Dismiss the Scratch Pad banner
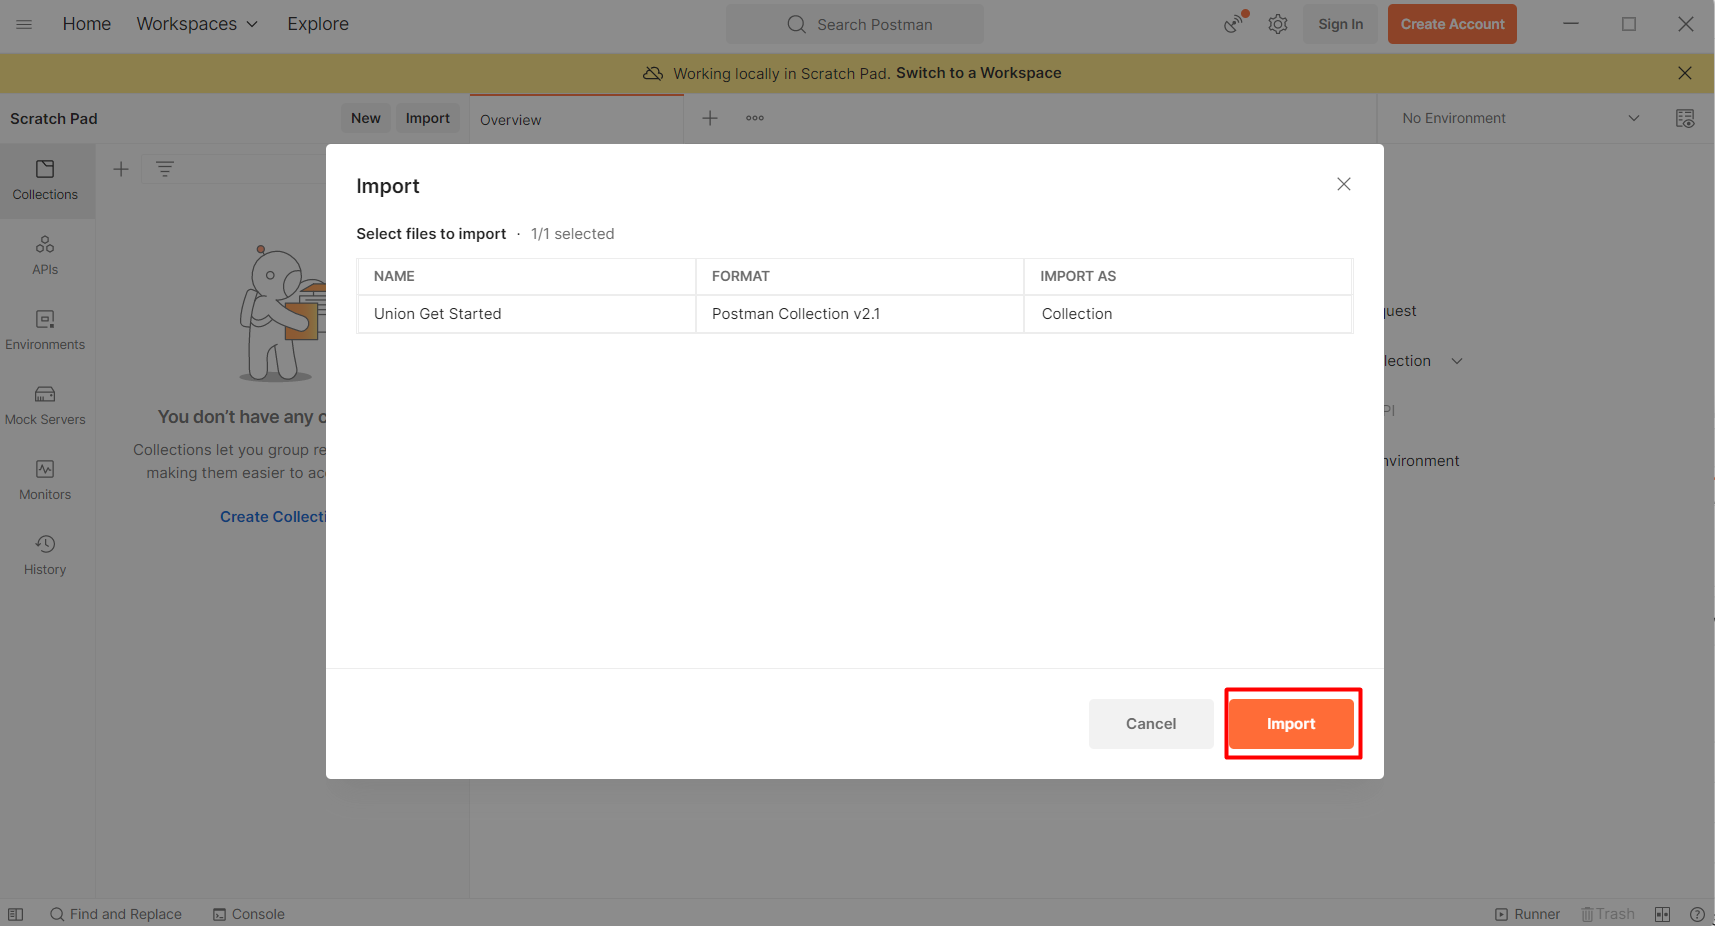The image size is (1715, 926). [x=1685, y=73]
